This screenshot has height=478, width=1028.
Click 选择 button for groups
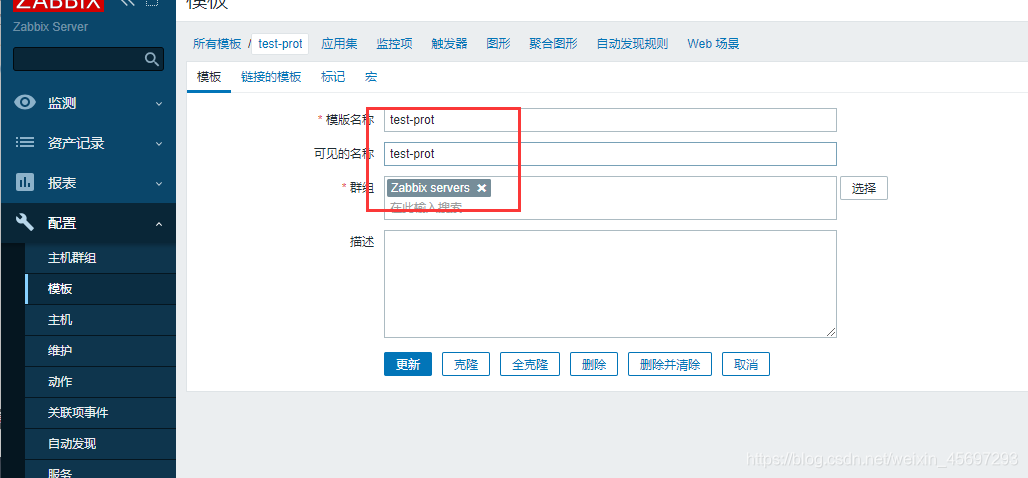pyautogui.click(x=864, y=188)
